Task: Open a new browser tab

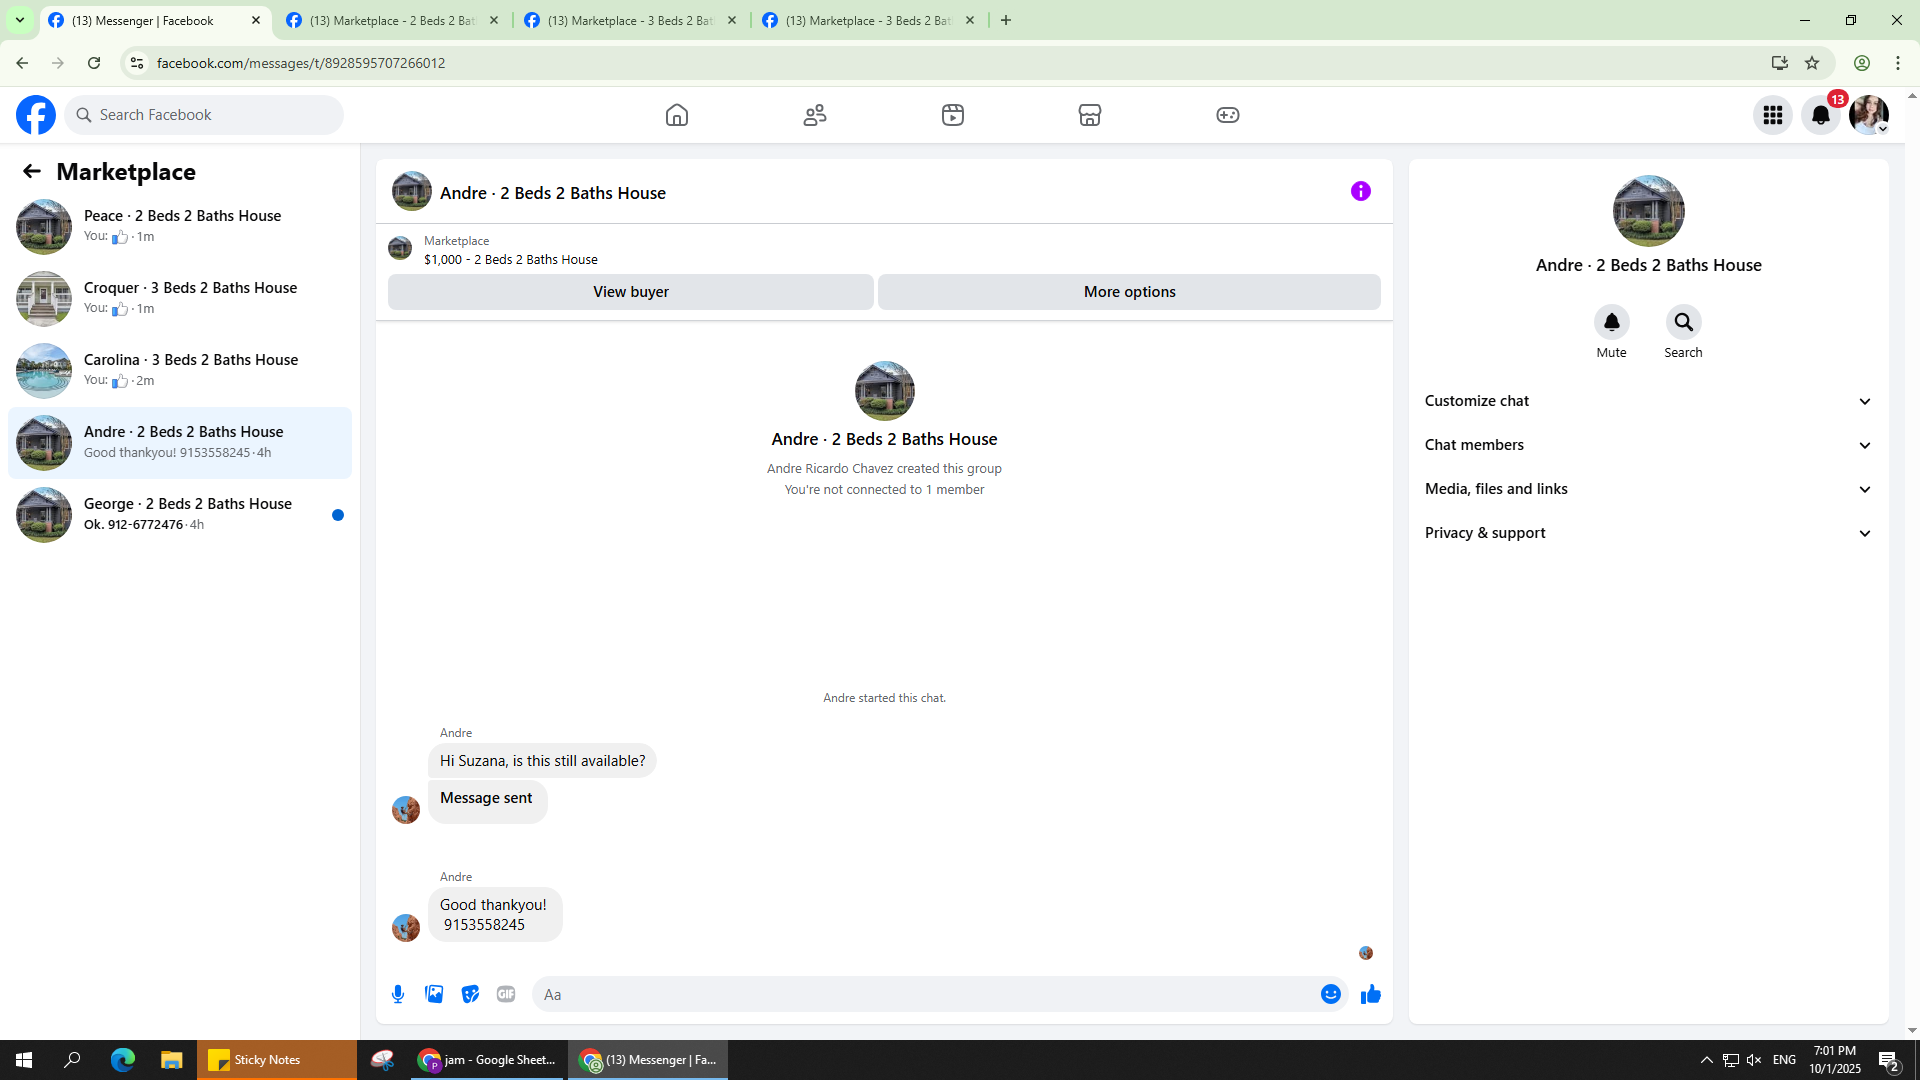Action: click(1006, 20)
